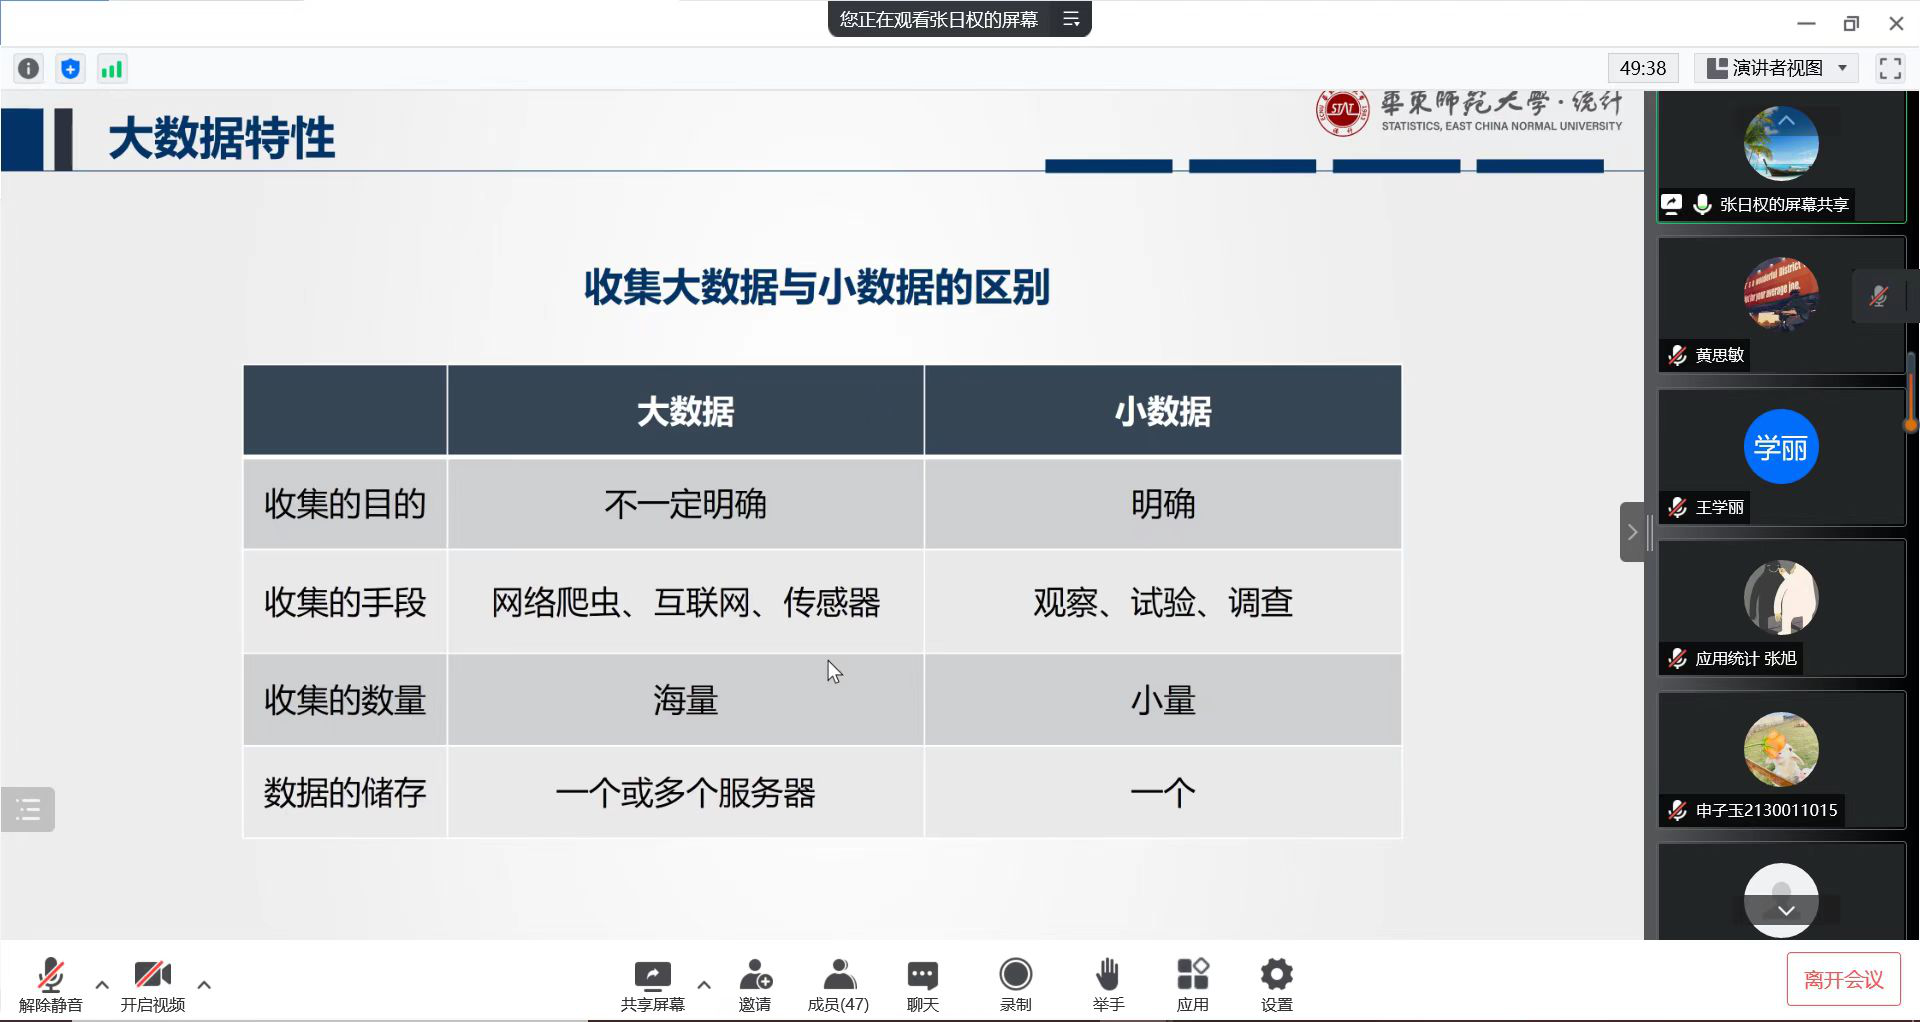Click the blue security shield icon
The image size is (1920, 1022).
tap(70, 68)
